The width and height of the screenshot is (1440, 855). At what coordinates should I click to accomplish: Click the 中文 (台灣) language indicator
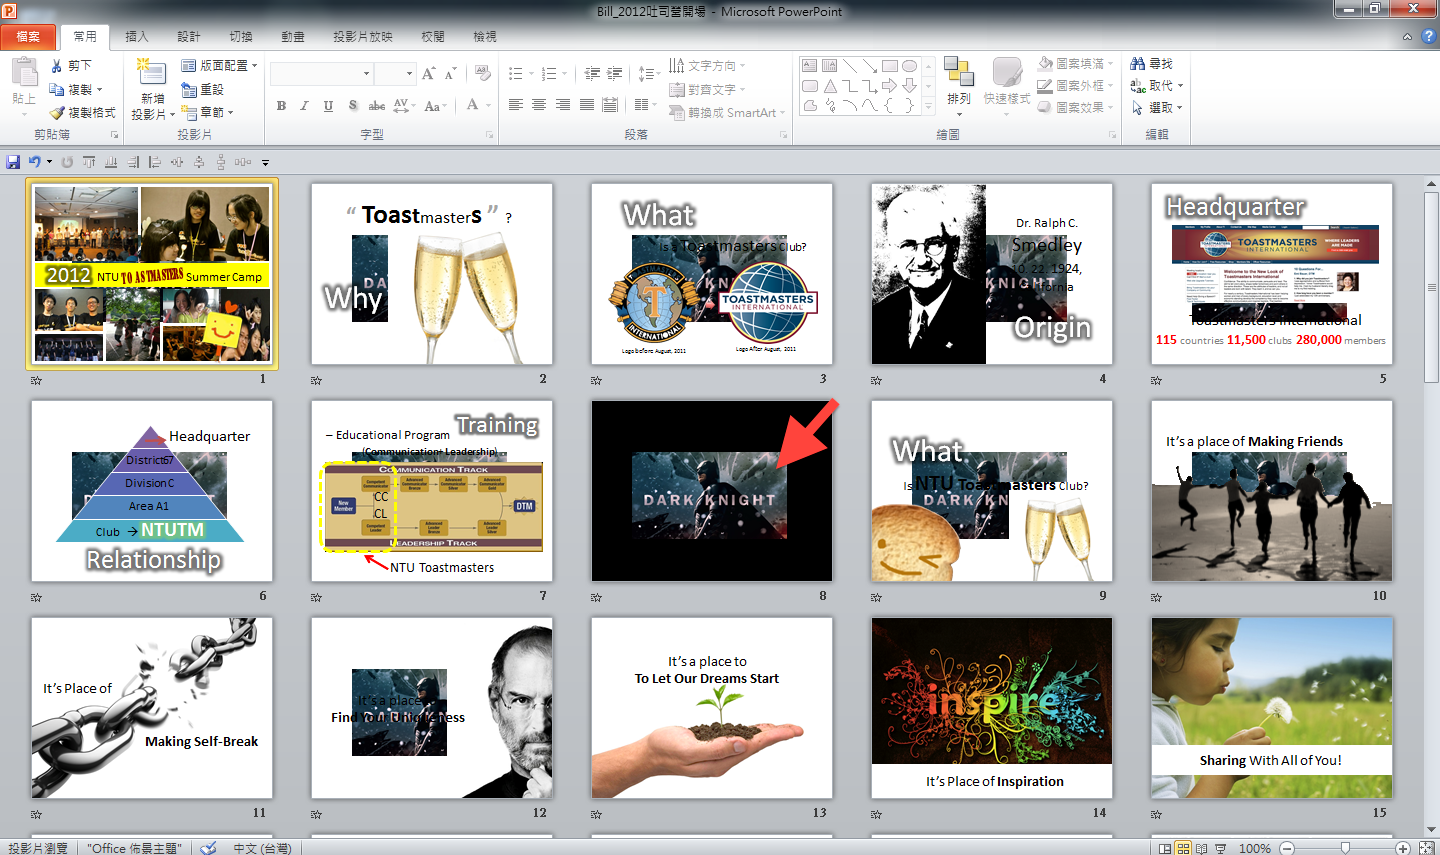262,848
